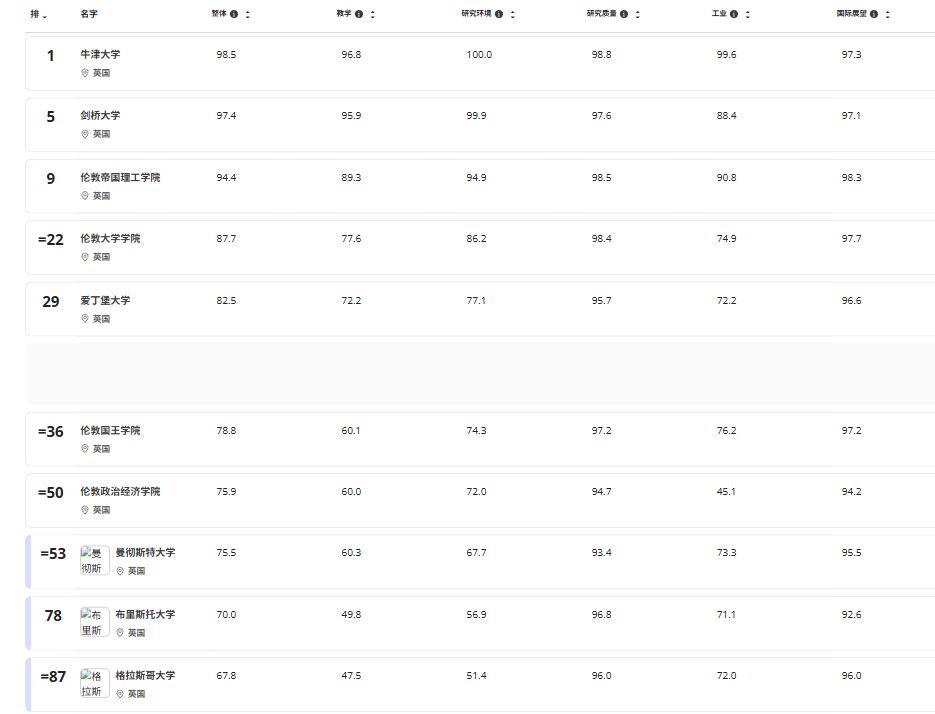Click the info icon next to 国际展望
Viewport: 935px width, 714px height.
pyautogui.click(x=874, y=14)
